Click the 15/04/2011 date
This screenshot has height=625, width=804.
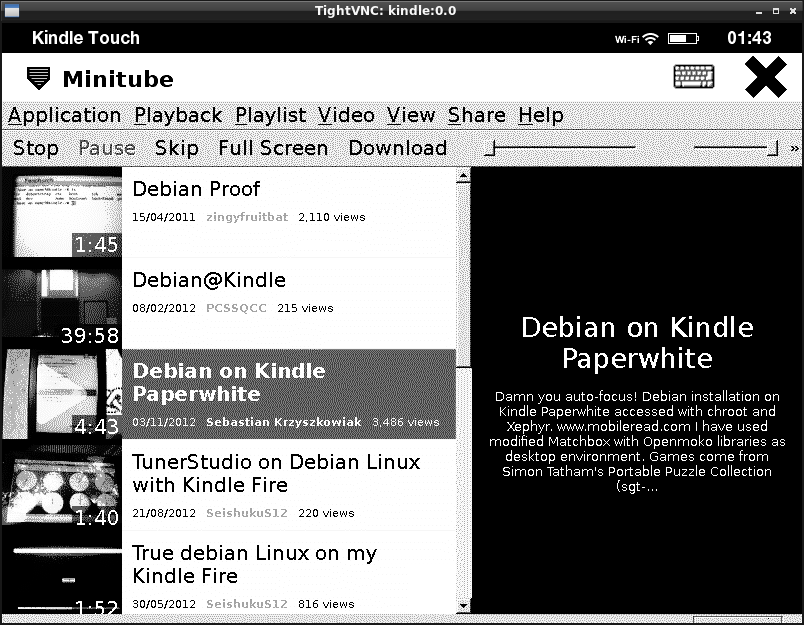point(164,217)
